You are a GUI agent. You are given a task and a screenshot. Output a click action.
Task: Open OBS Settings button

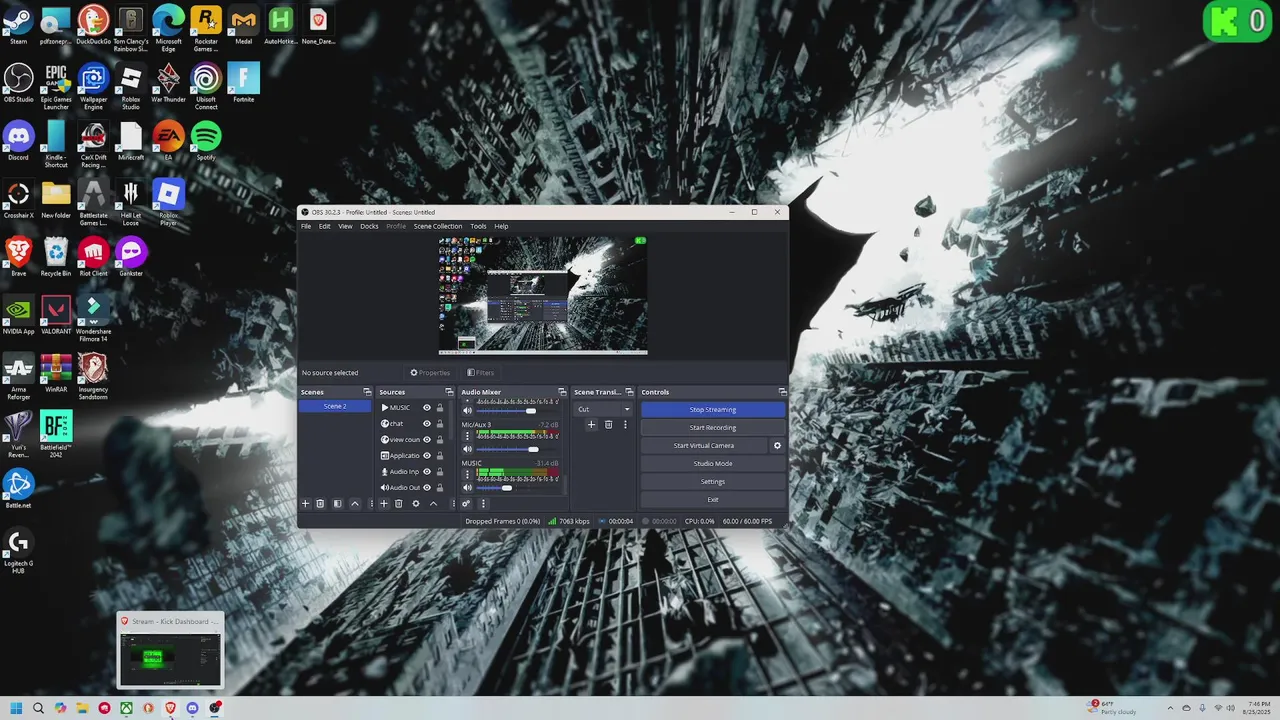point(712,482)
